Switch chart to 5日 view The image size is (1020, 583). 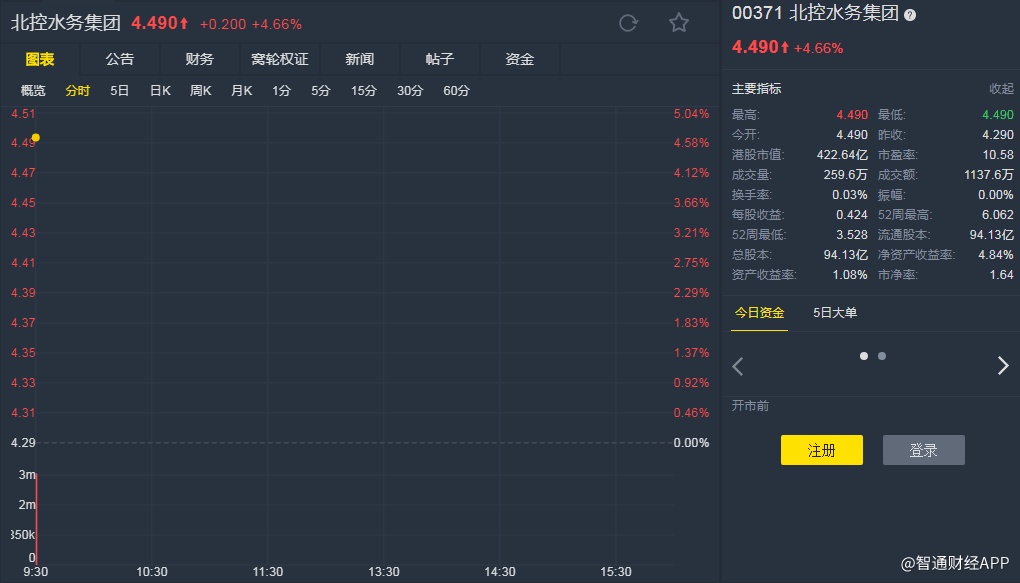[120, 91]
